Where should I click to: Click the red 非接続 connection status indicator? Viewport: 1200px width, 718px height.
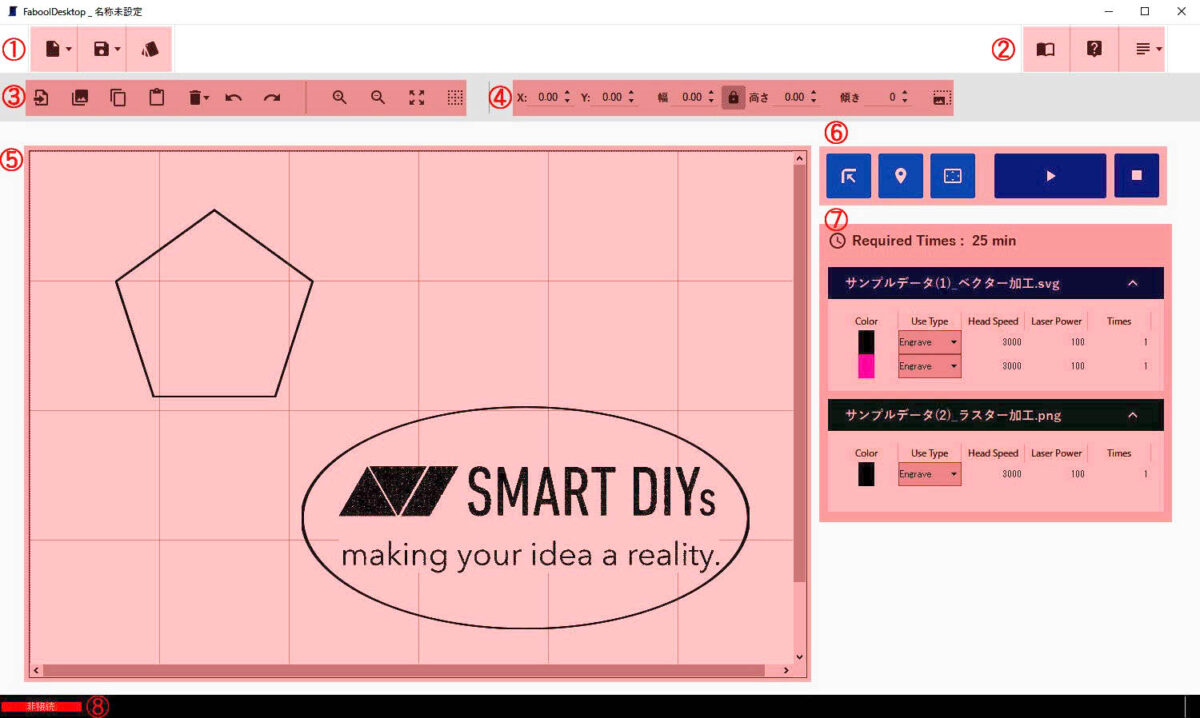tap(41, 706)
